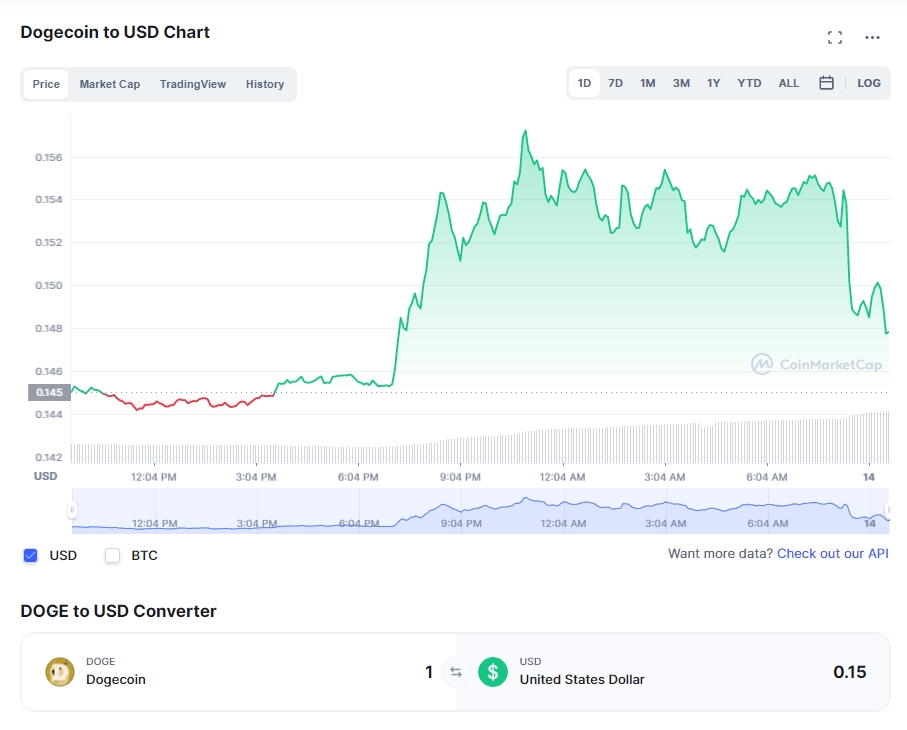Click the left range slider handle
Screen dimensions: 907x730
click(x=72, y=510)
